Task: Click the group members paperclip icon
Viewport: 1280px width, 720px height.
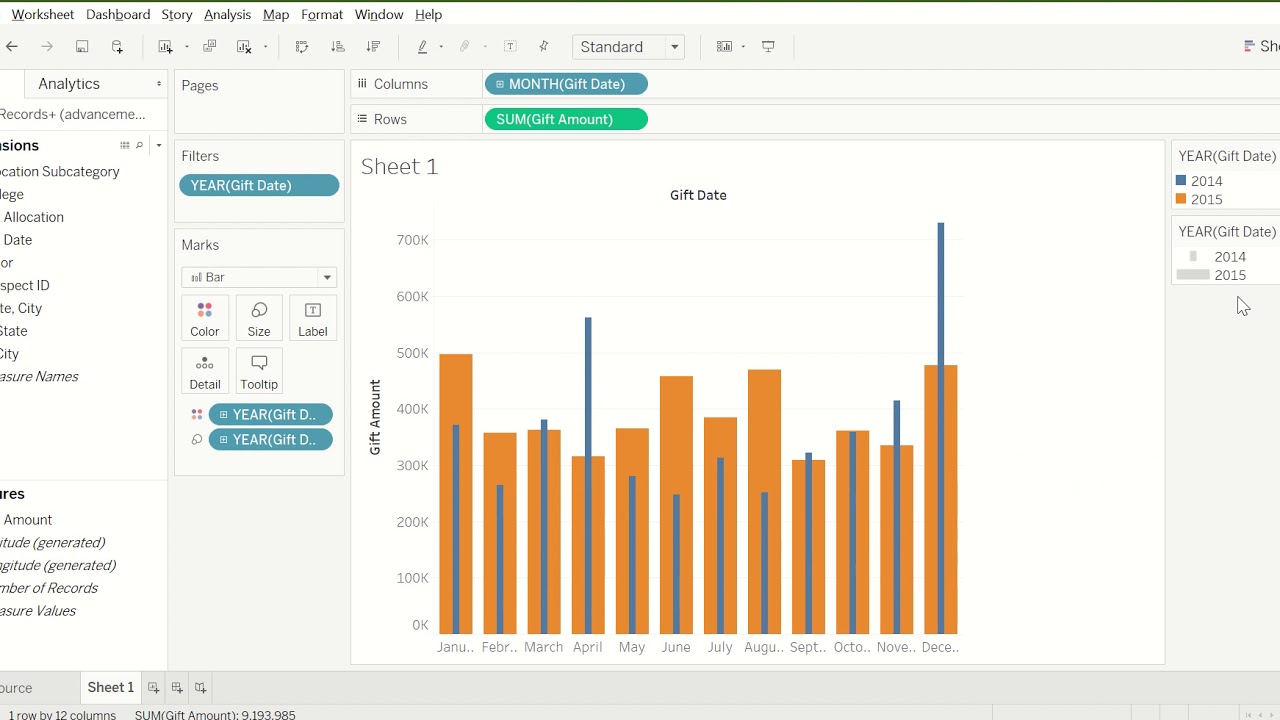Action: [x=464, y=47]
